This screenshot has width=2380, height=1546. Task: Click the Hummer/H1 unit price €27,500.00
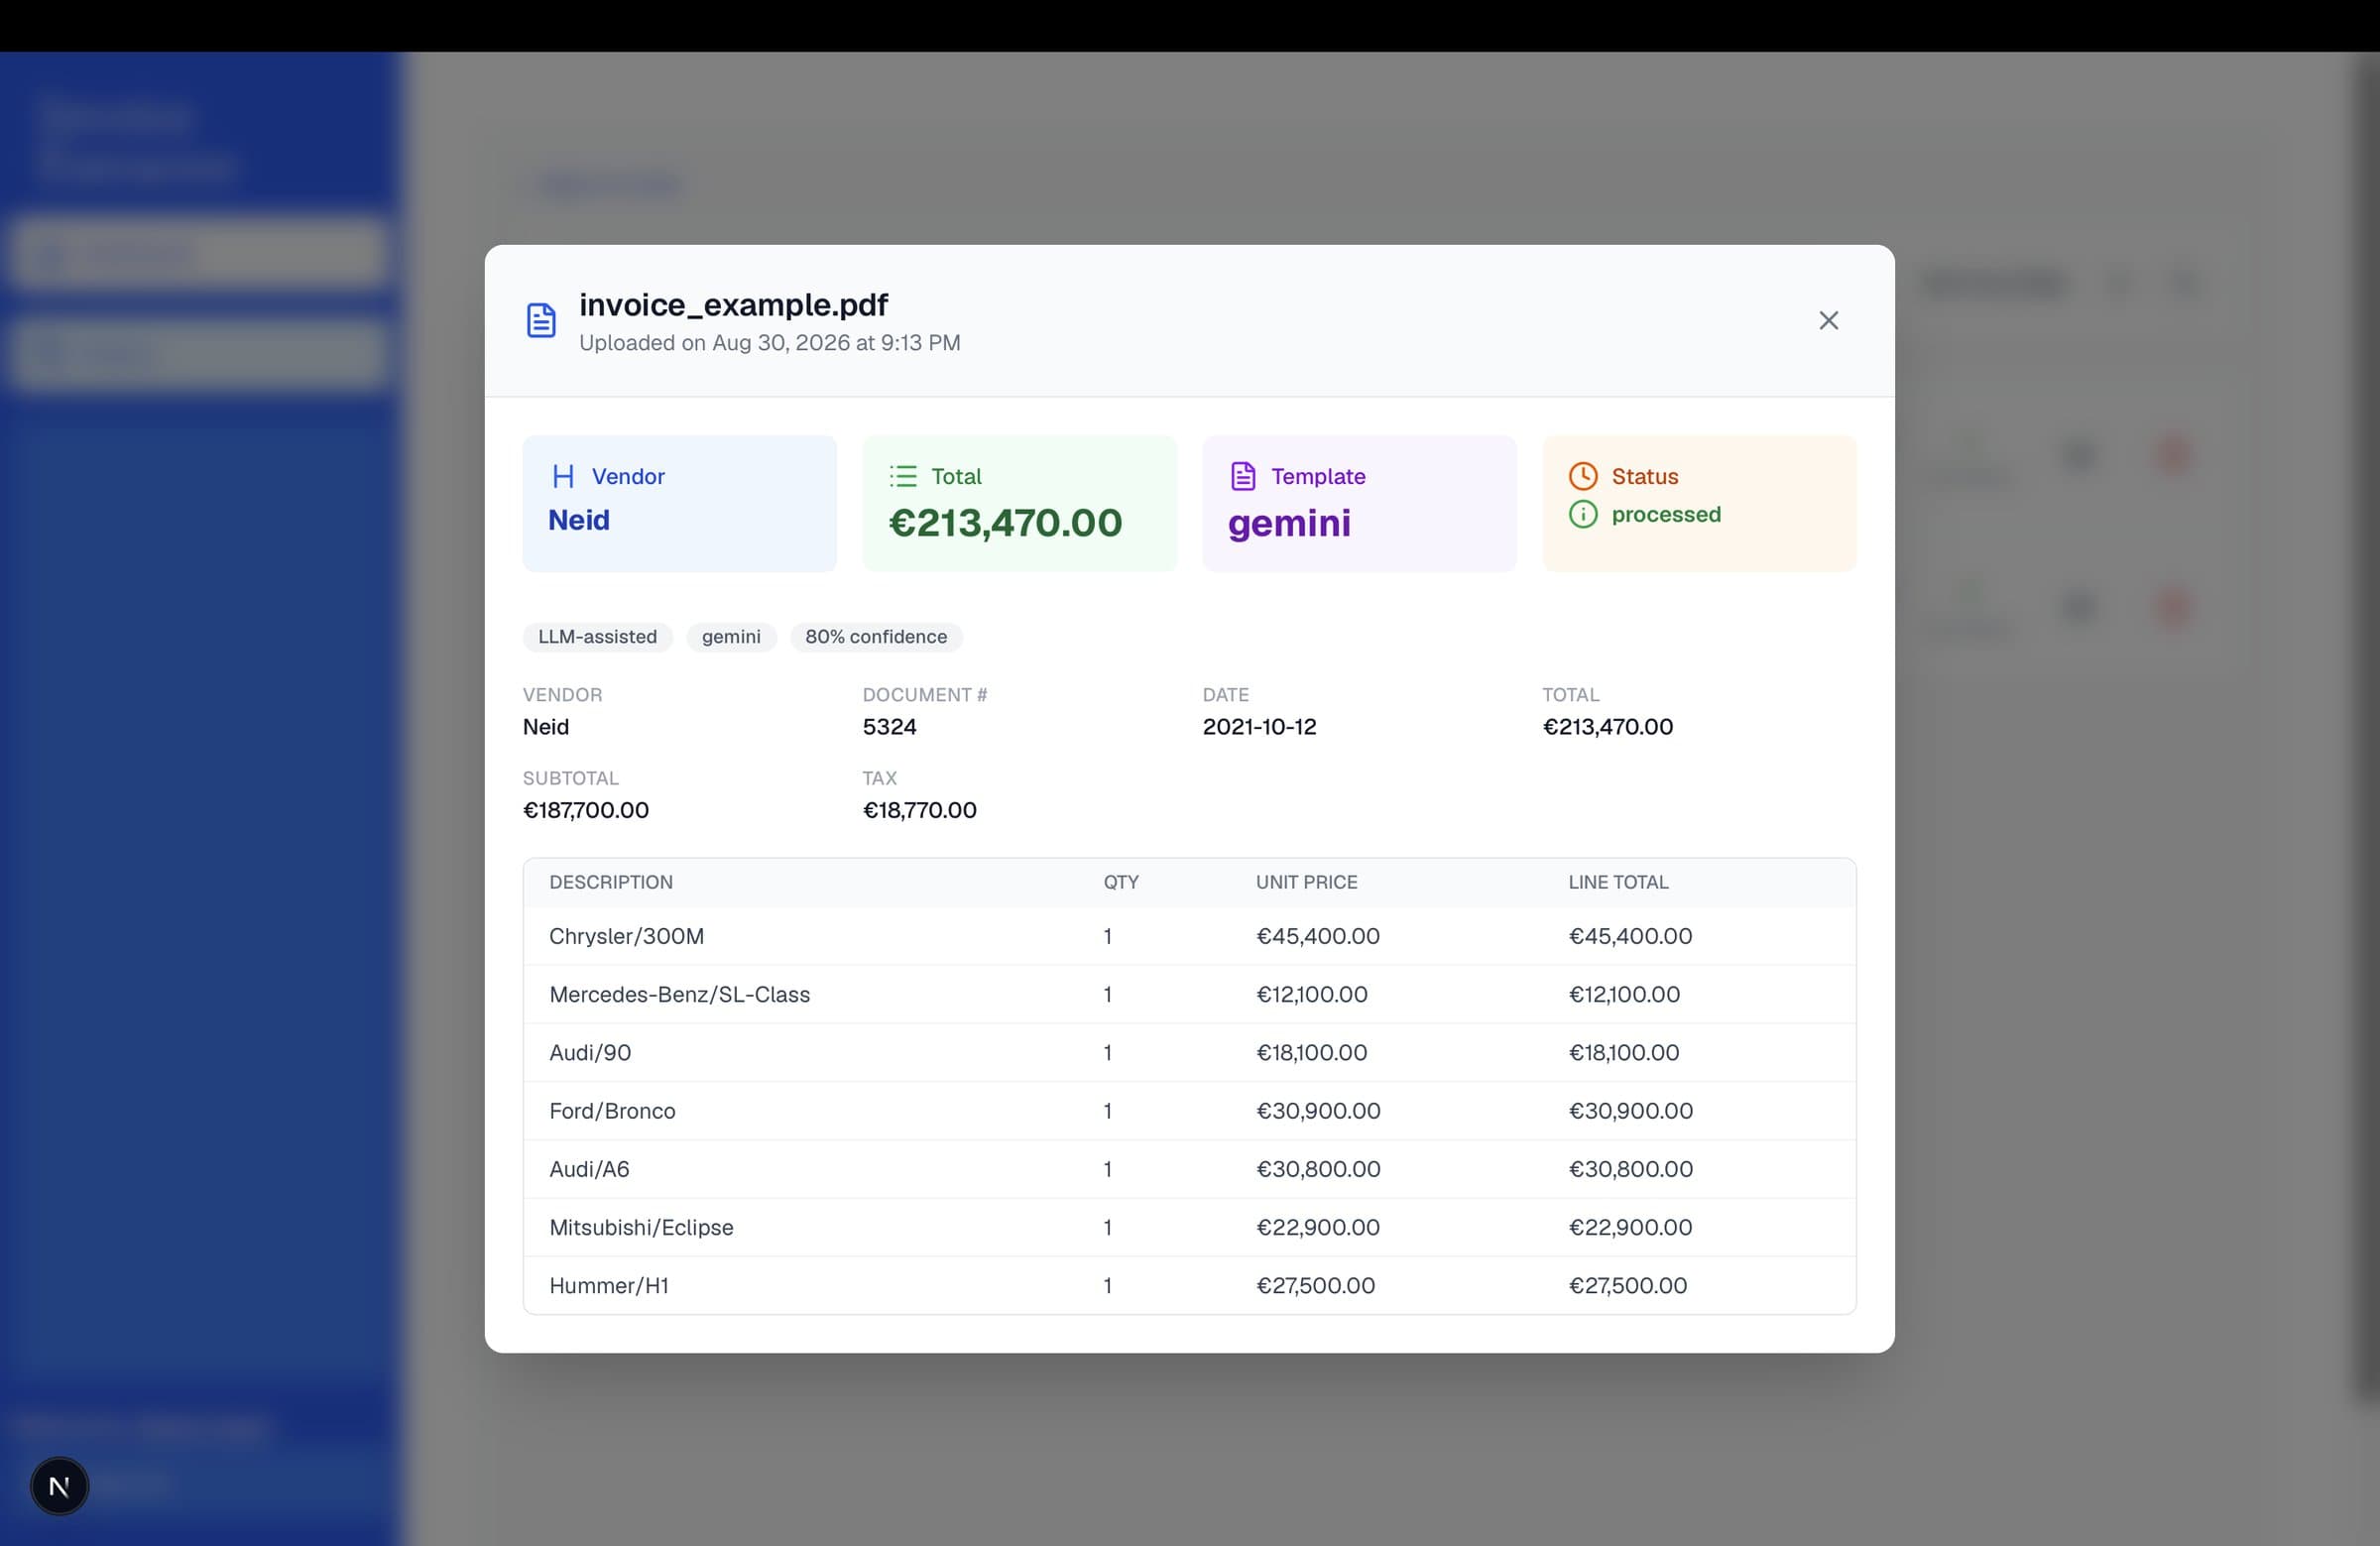click(x=1316, y=1285)
